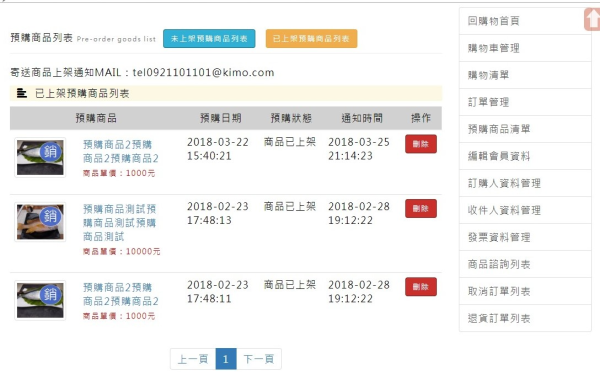The width and height of the screenshot is (600, 385).
Task: Open 取消訂單列表 in the sidebar
Action: tap(525, 292)
